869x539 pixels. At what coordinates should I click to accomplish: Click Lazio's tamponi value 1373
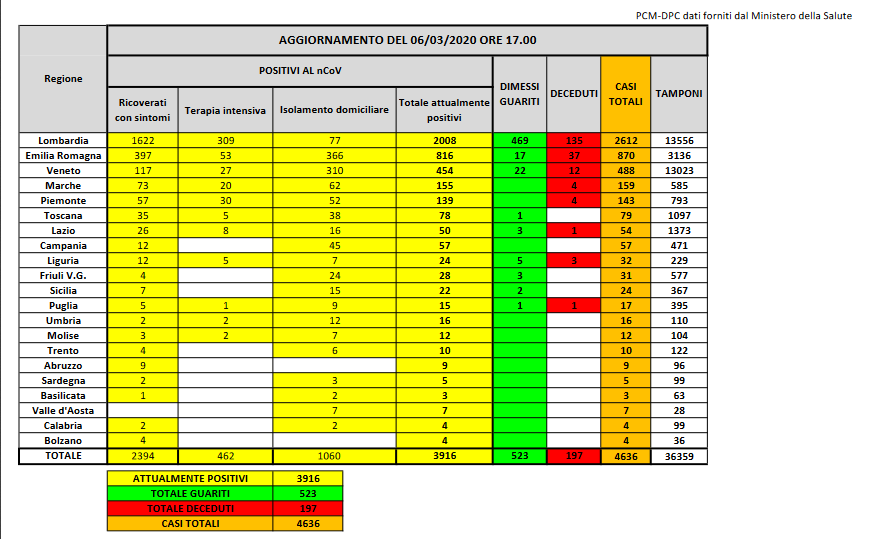679,230
